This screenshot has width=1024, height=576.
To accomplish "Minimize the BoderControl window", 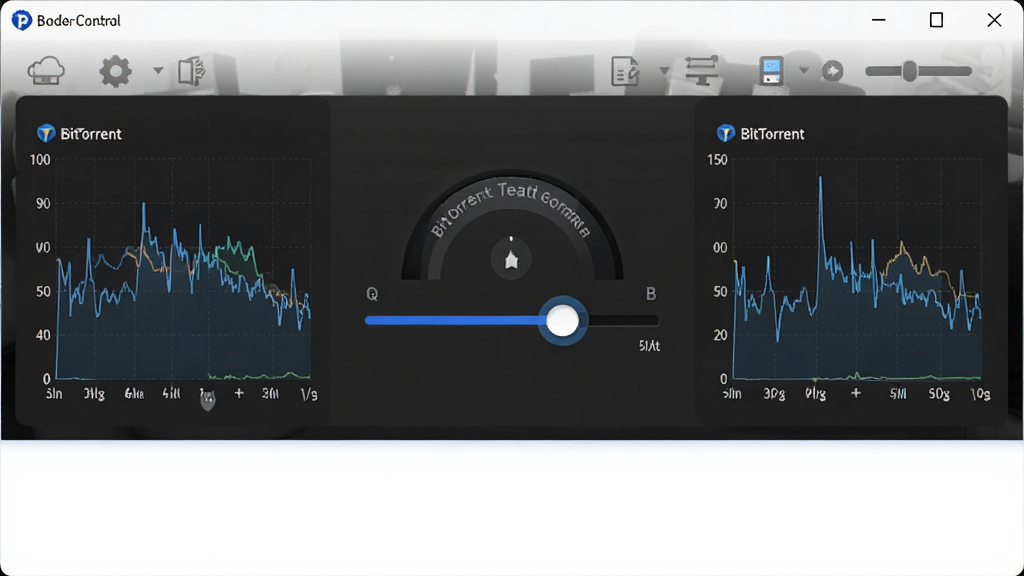I will (879, 20).
